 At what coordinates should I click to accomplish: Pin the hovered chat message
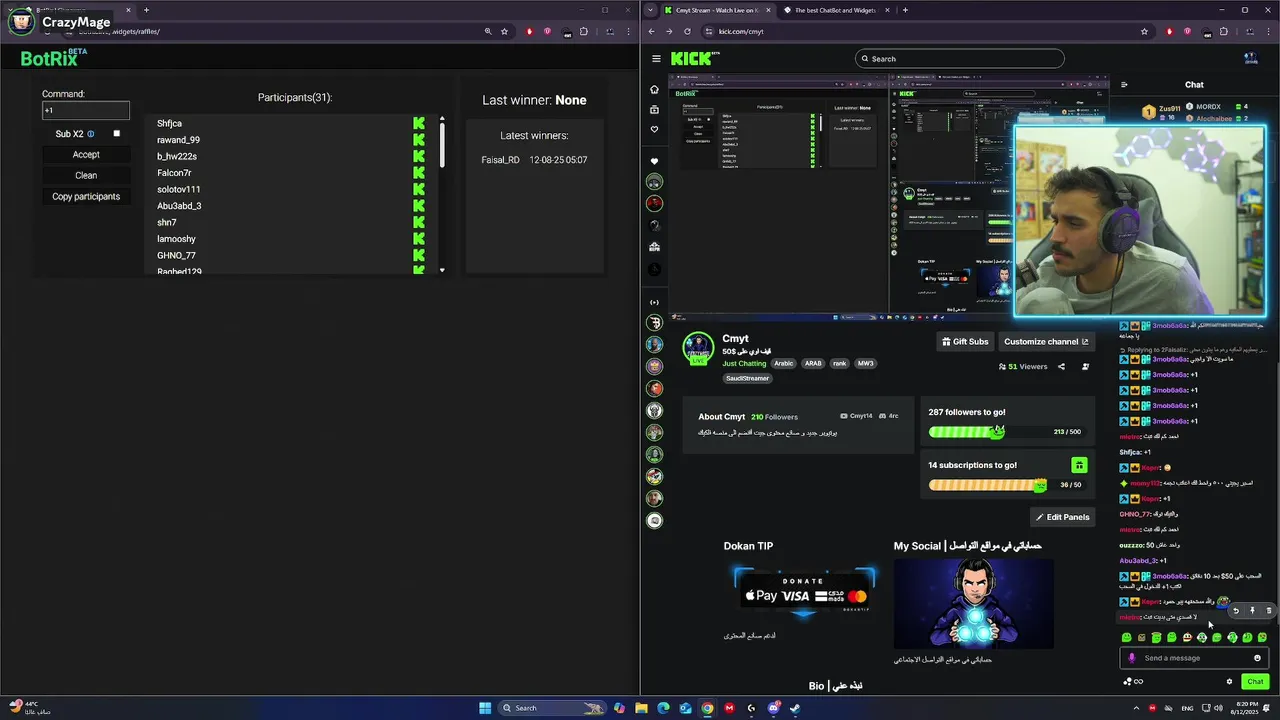[x=1252, y=611]
